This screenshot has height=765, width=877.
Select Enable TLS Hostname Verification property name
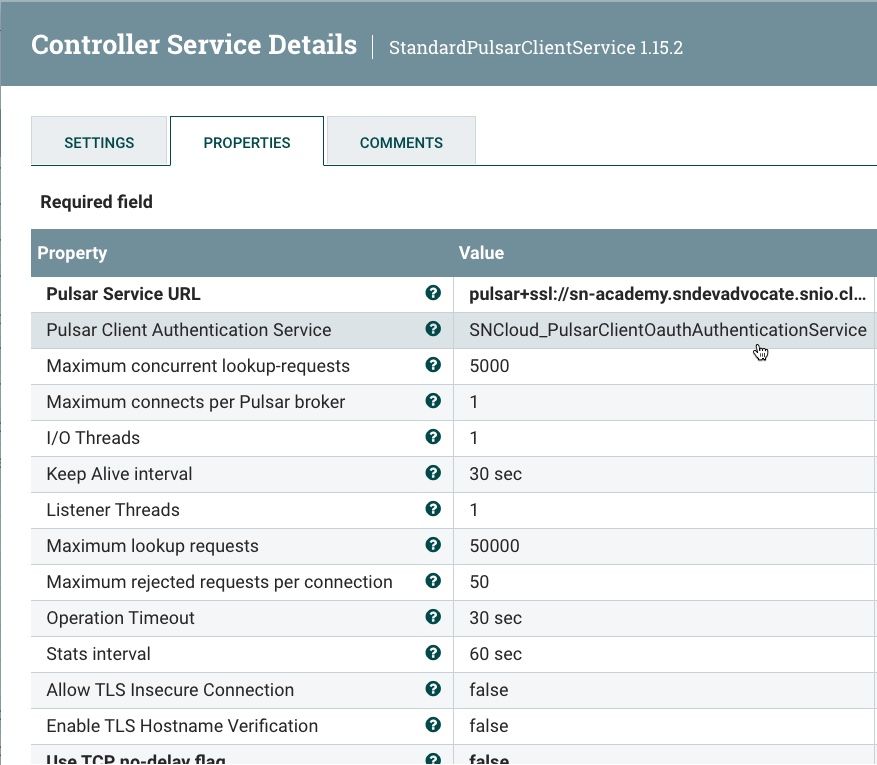coord(182,726)
